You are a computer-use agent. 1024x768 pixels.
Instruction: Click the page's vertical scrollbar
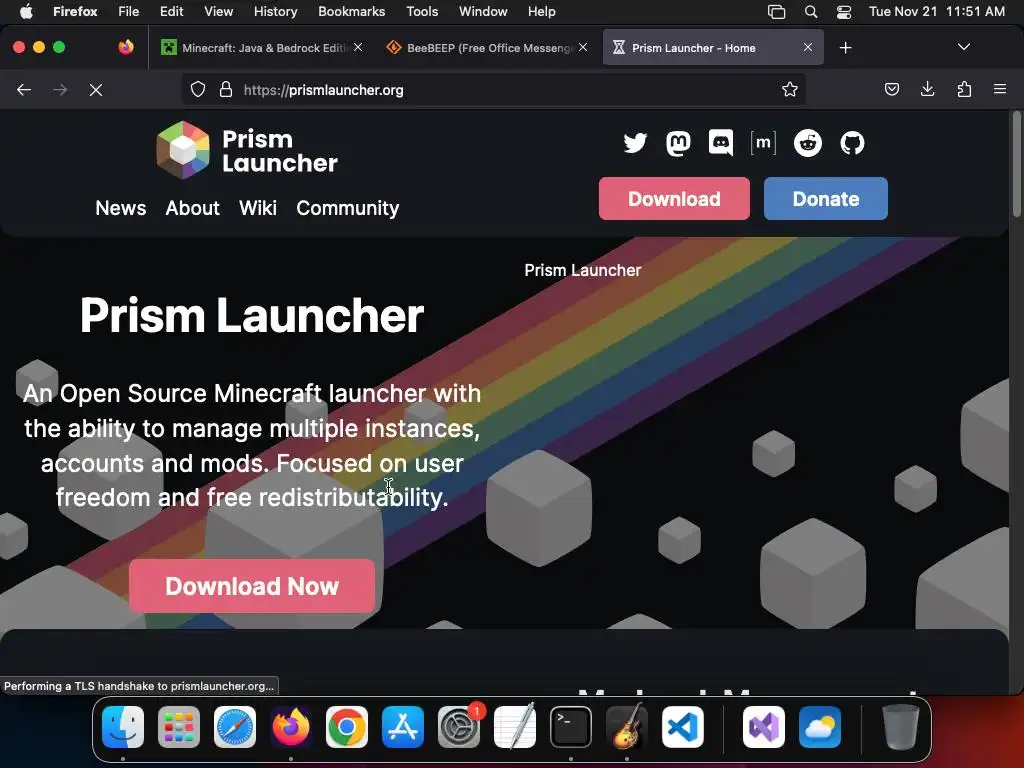1017,165
